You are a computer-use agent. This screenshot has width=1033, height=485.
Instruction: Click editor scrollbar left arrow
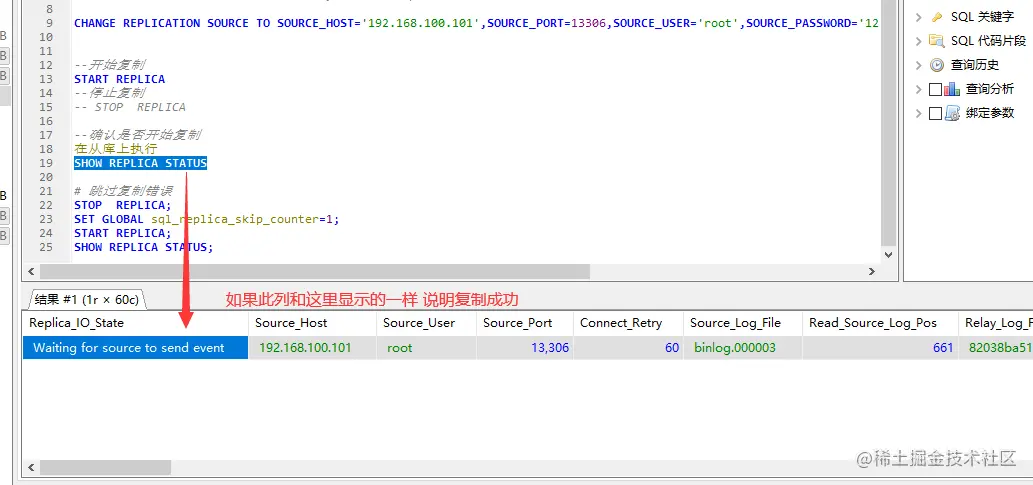(x=30, y=271)
